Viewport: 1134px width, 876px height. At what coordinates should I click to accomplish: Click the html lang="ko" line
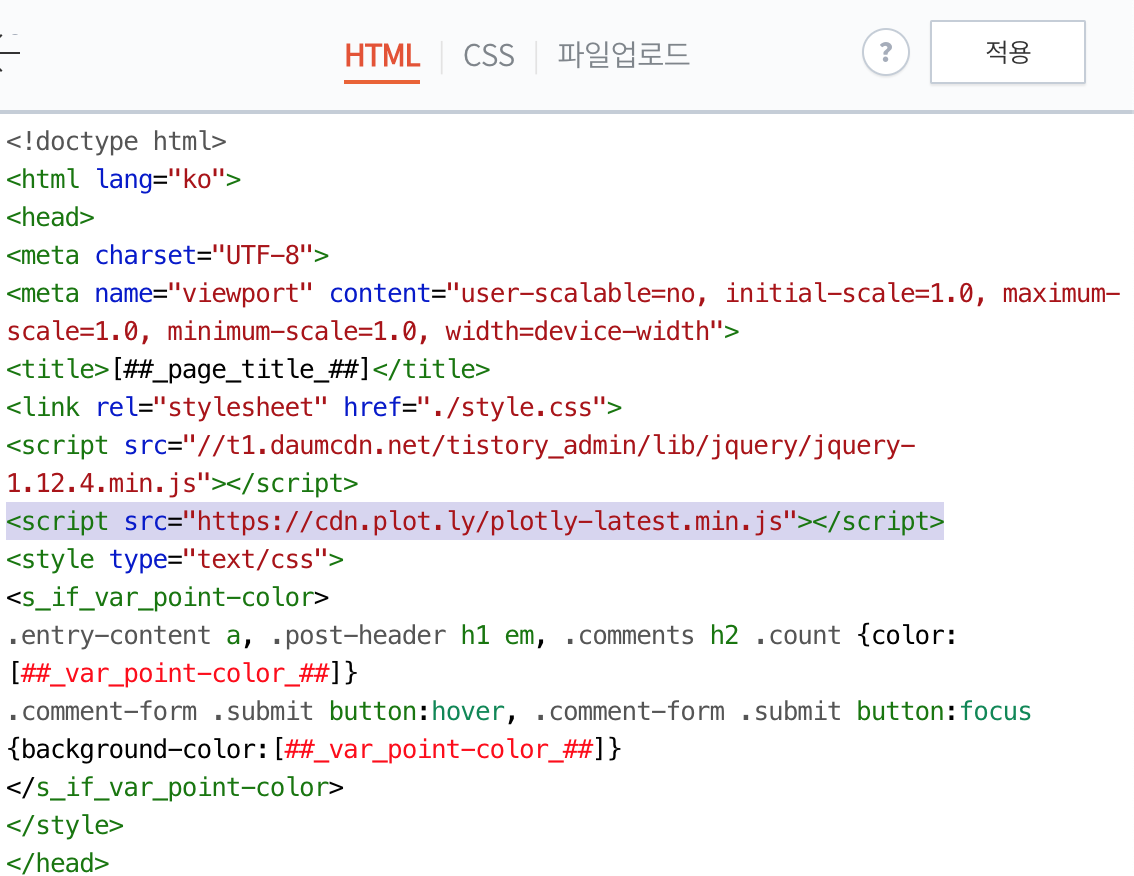pos(124,179)
